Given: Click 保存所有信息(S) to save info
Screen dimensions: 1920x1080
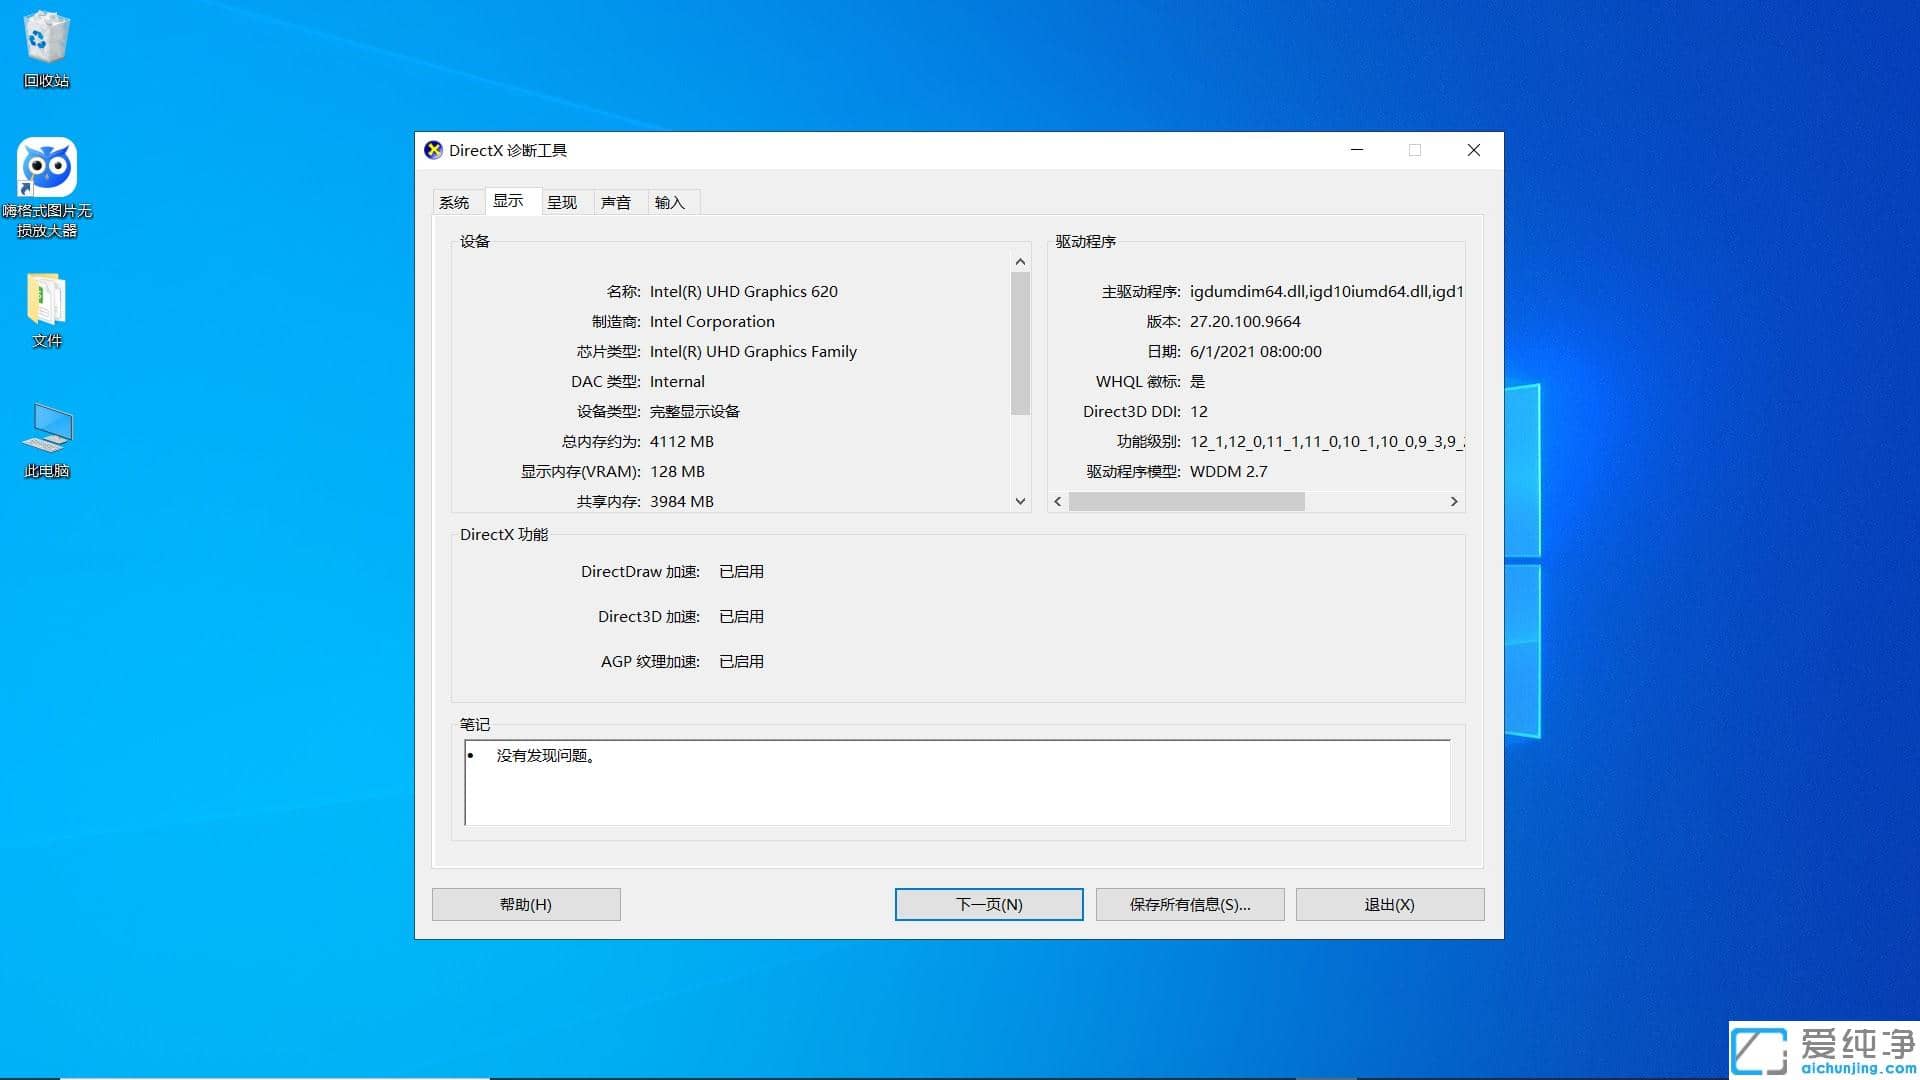Looking at the screenshot, I should [1189, 904].
